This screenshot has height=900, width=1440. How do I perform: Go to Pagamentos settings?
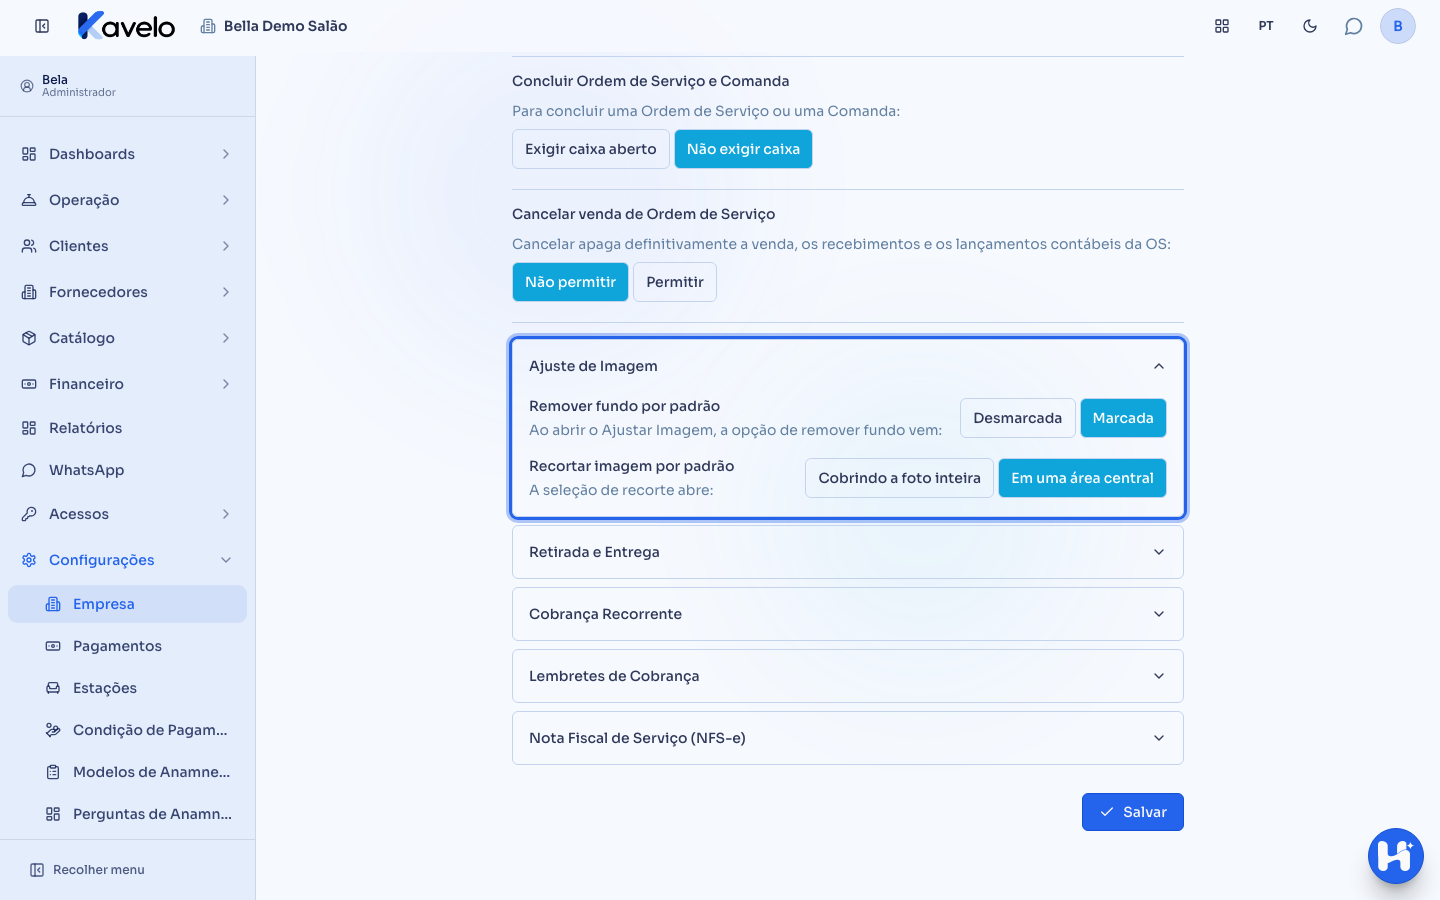click(x=127, y=646)
